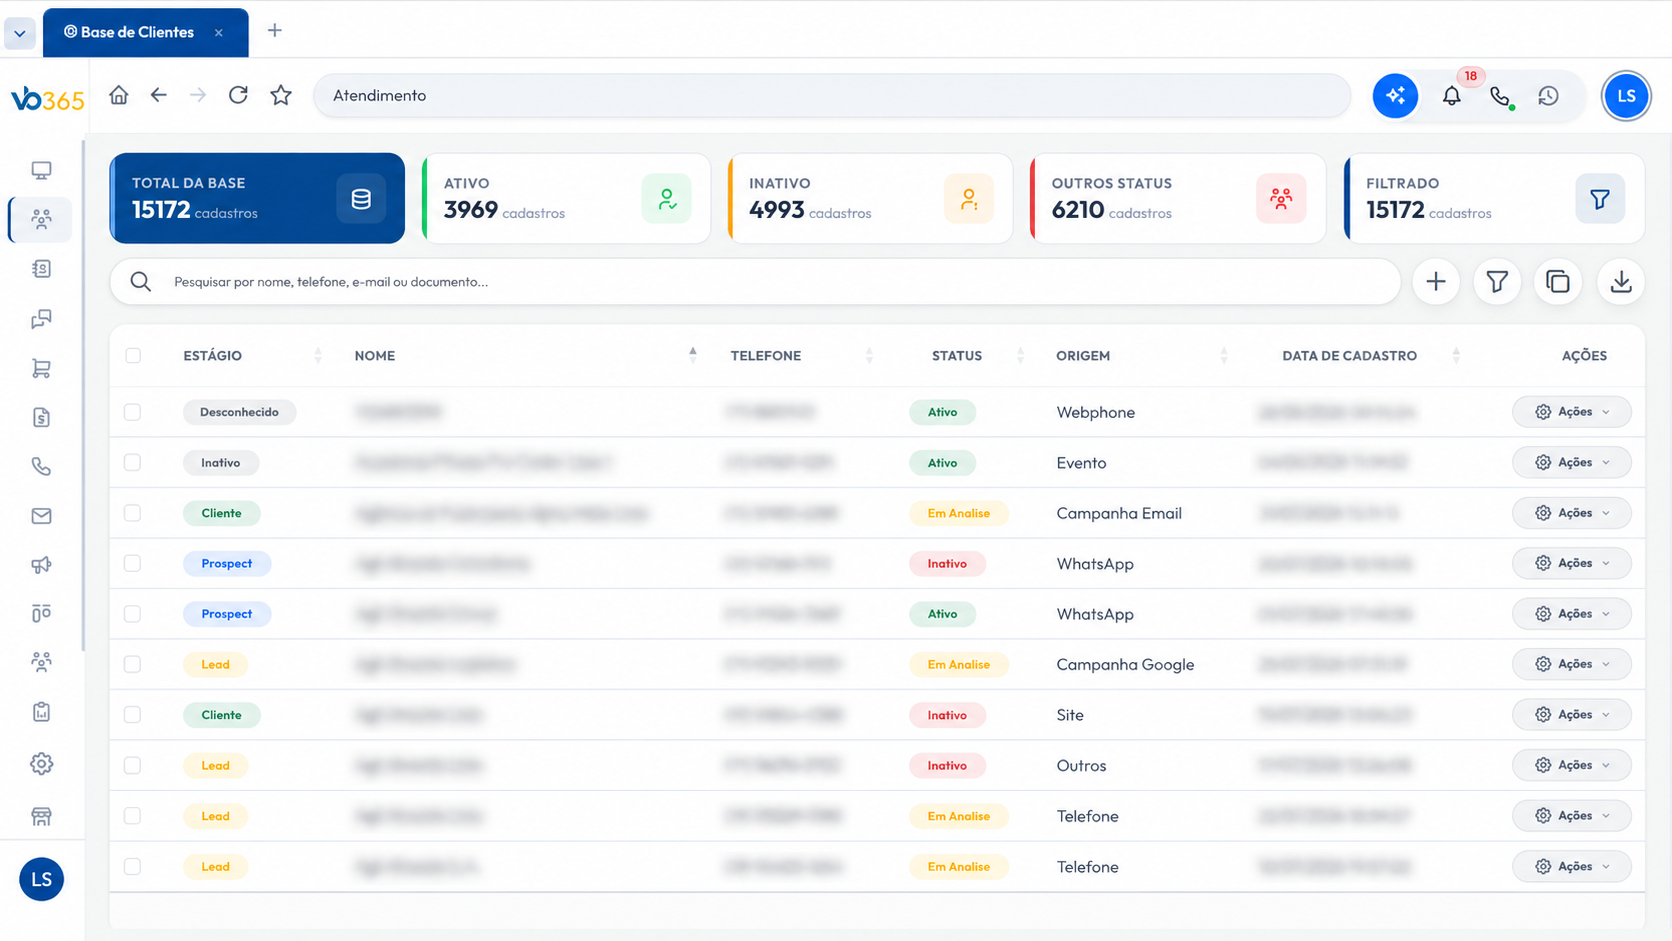Open the storefront icon in sidebar
Screen dimensions: 1672x941
(41, 816)
